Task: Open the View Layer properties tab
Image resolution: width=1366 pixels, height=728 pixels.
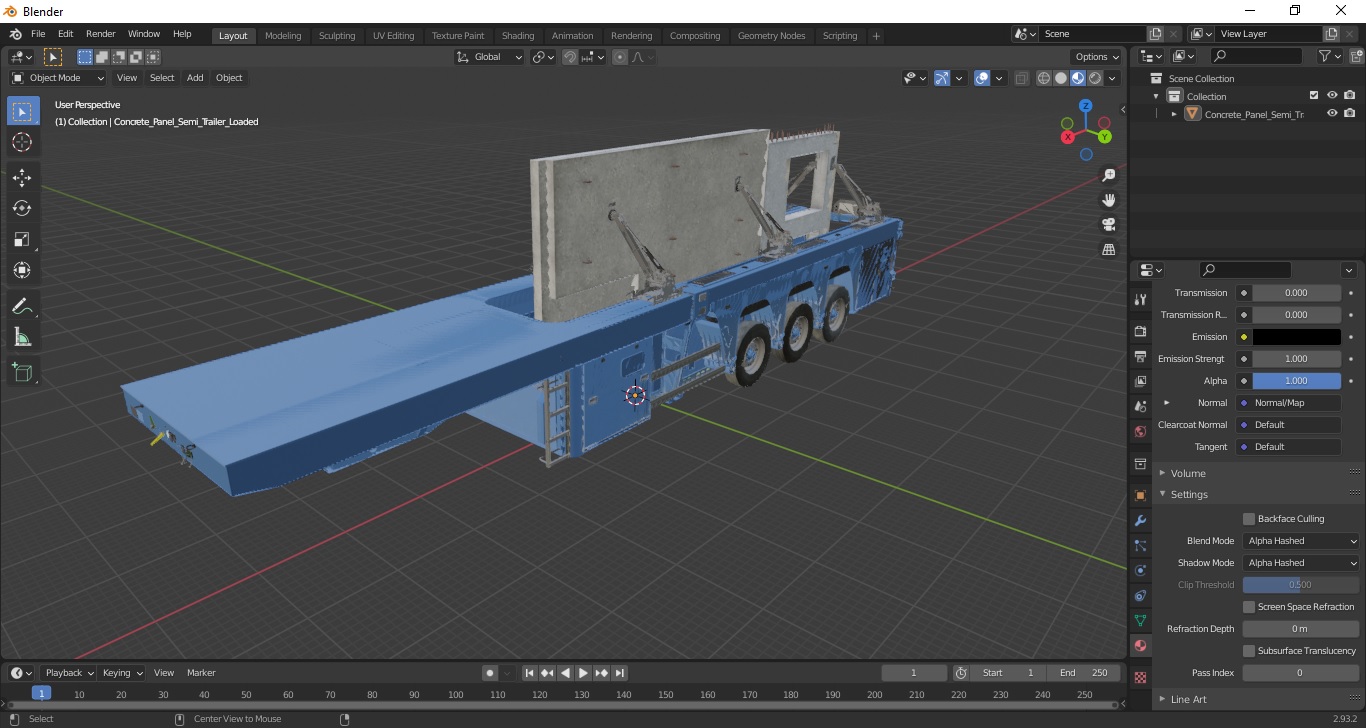Action: coord(1140,381)
